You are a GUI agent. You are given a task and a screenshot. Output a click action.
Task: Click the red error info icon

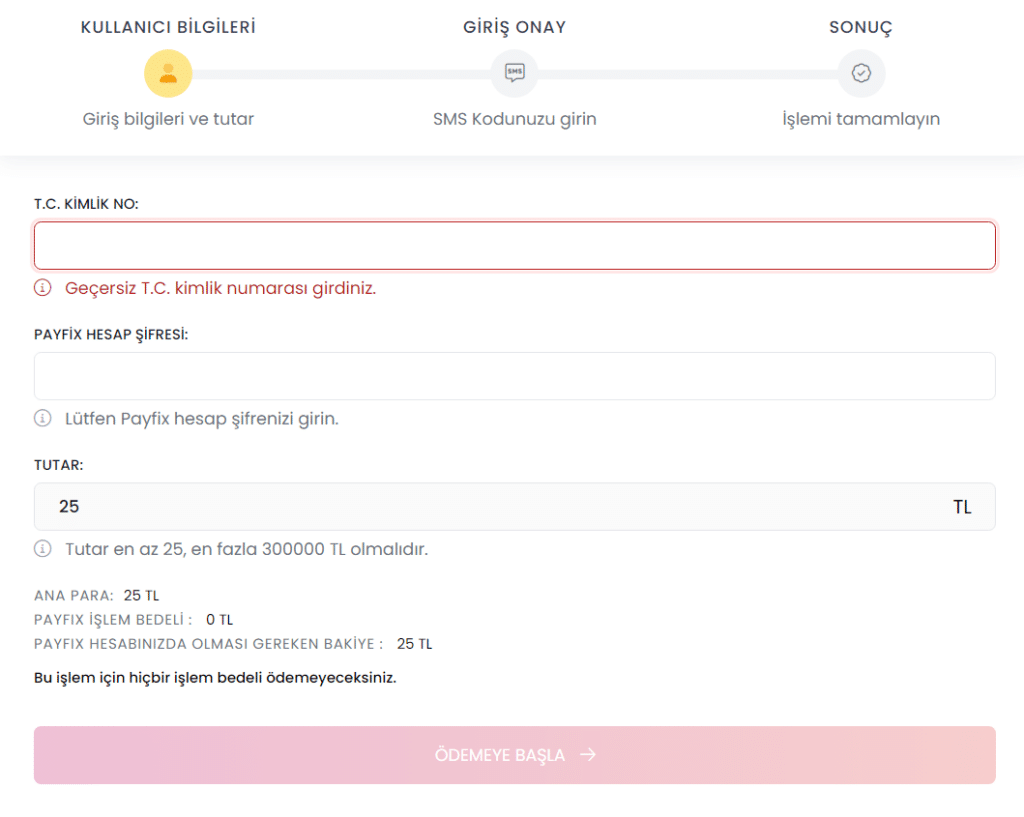click(x=42, y=287)
